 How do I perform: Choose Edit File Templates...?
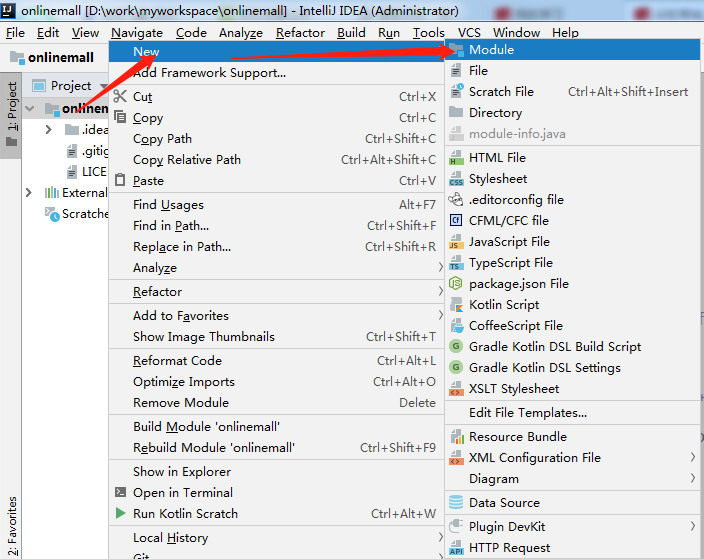[573, 413]
